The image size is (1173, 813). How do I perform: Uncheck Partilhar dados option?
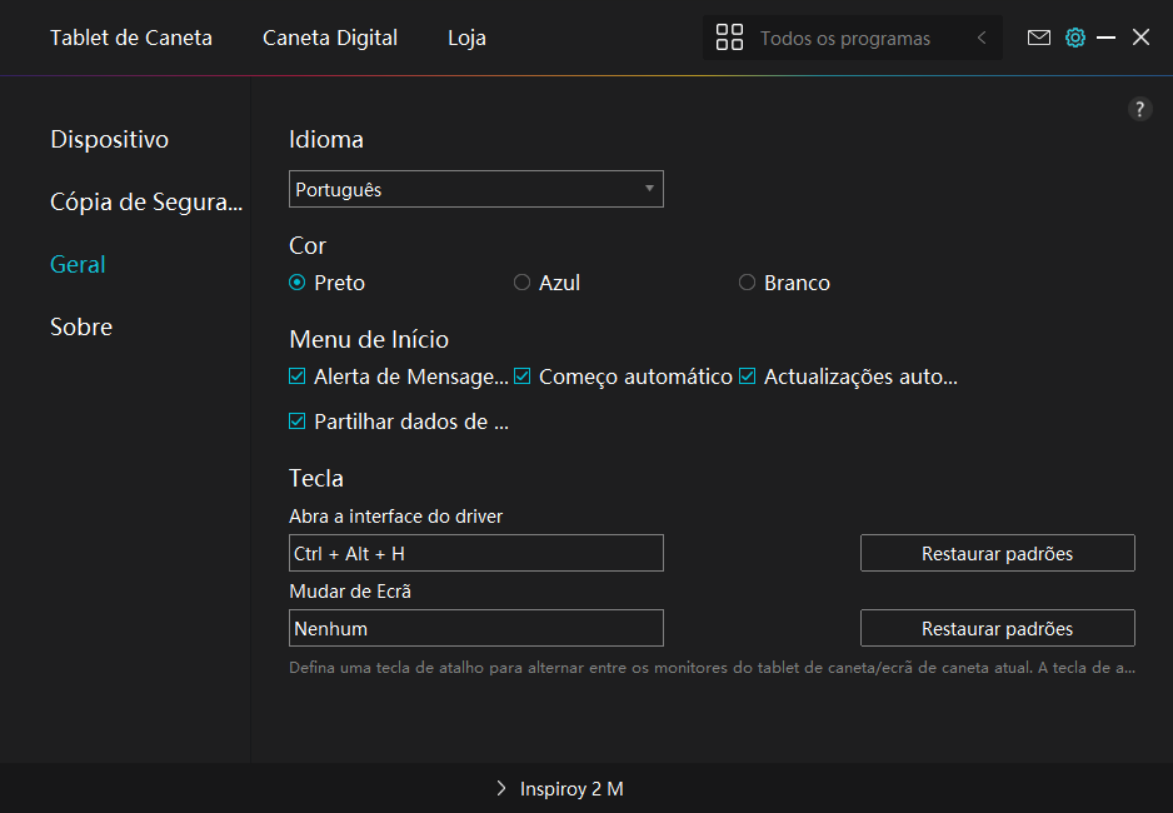pos(297,421)
